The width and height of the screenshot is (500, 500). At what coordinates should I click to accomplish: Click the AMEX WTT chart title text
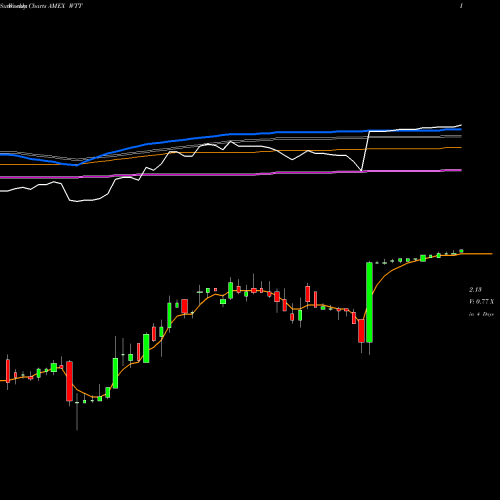point(41,6)
